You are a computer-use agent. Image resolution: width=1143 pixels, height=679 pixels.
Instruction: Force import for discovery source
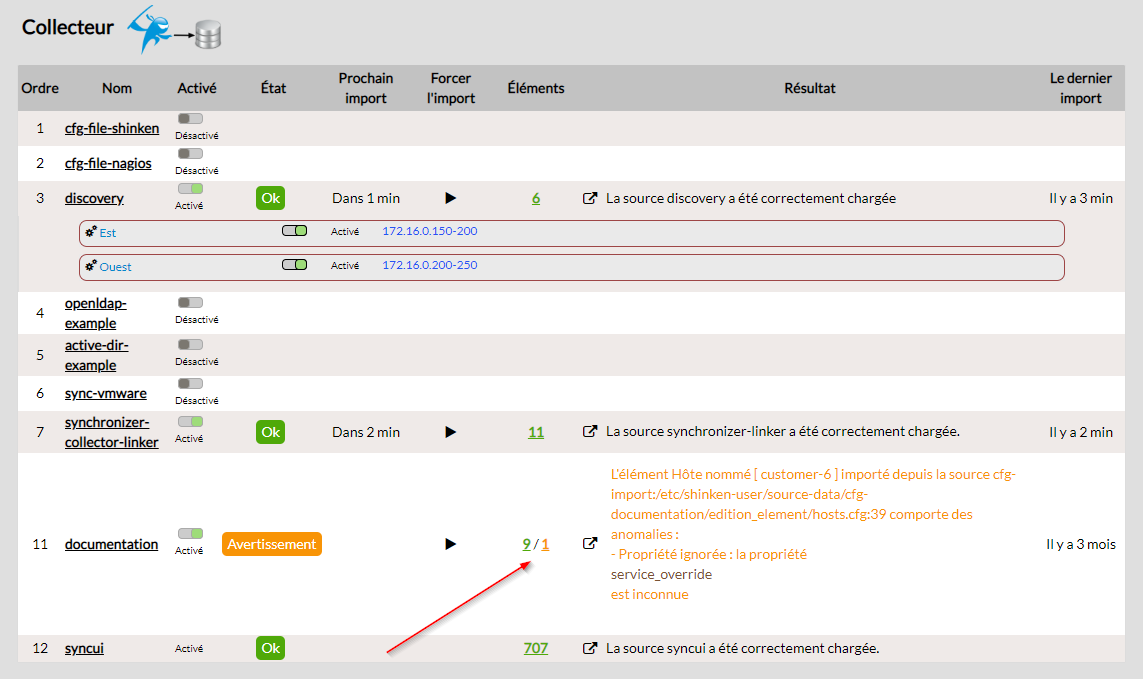click(x=450, y=198)
